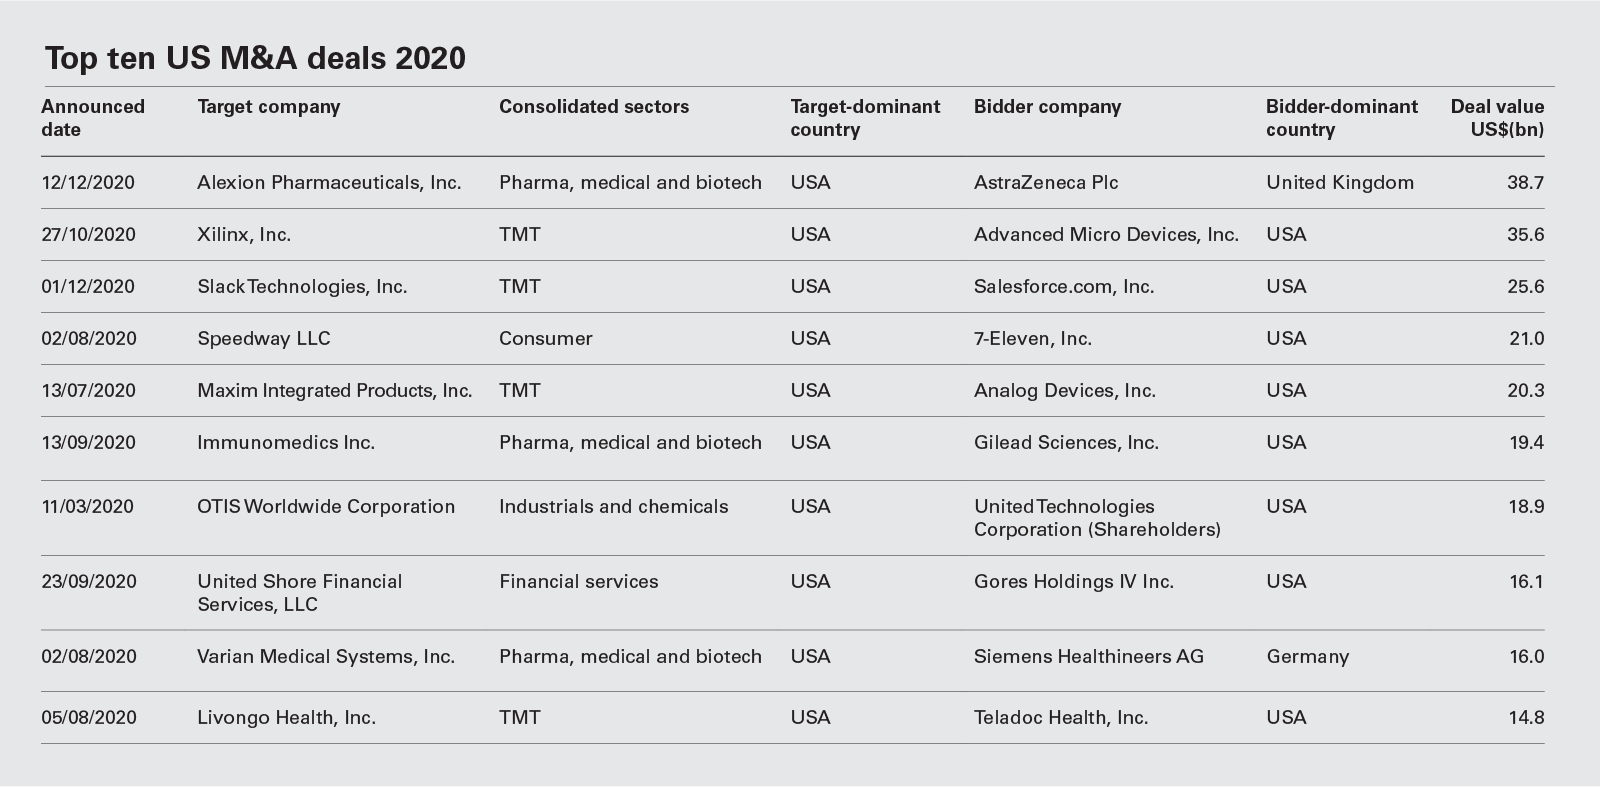Click the 'Announced date' column header
The width and height of the screenshot is (1600, 787).
pyautogui.click(x=93, y=118)
